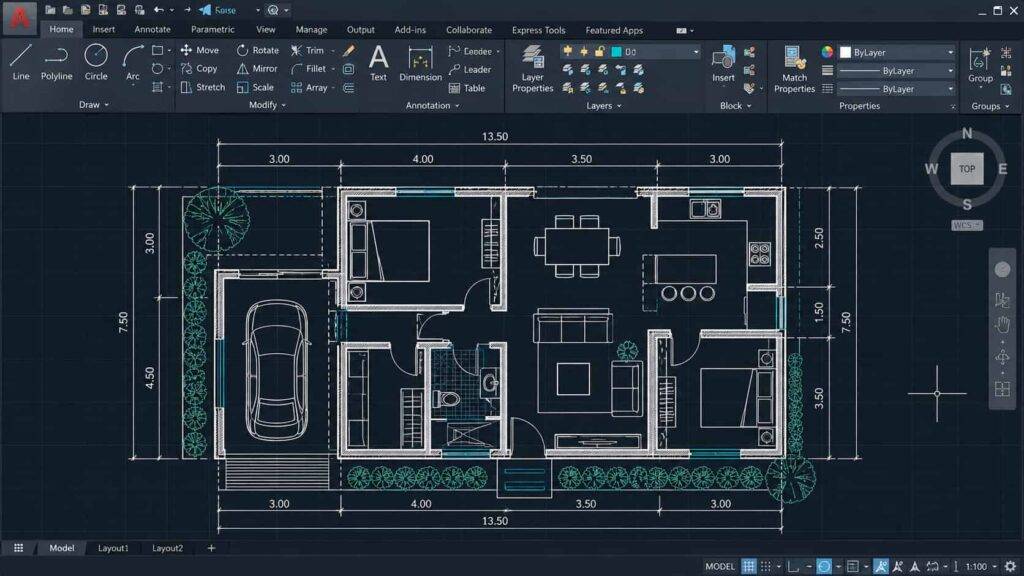
Task: Expand the Modify panel
Action: coord(267,104)
